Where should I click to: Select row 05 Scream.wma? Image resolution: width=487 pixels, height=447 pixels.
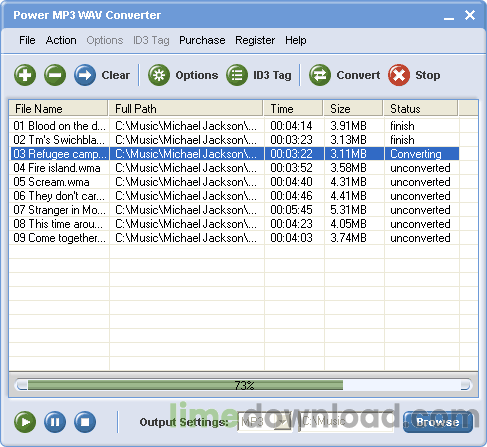pos(234,182)
